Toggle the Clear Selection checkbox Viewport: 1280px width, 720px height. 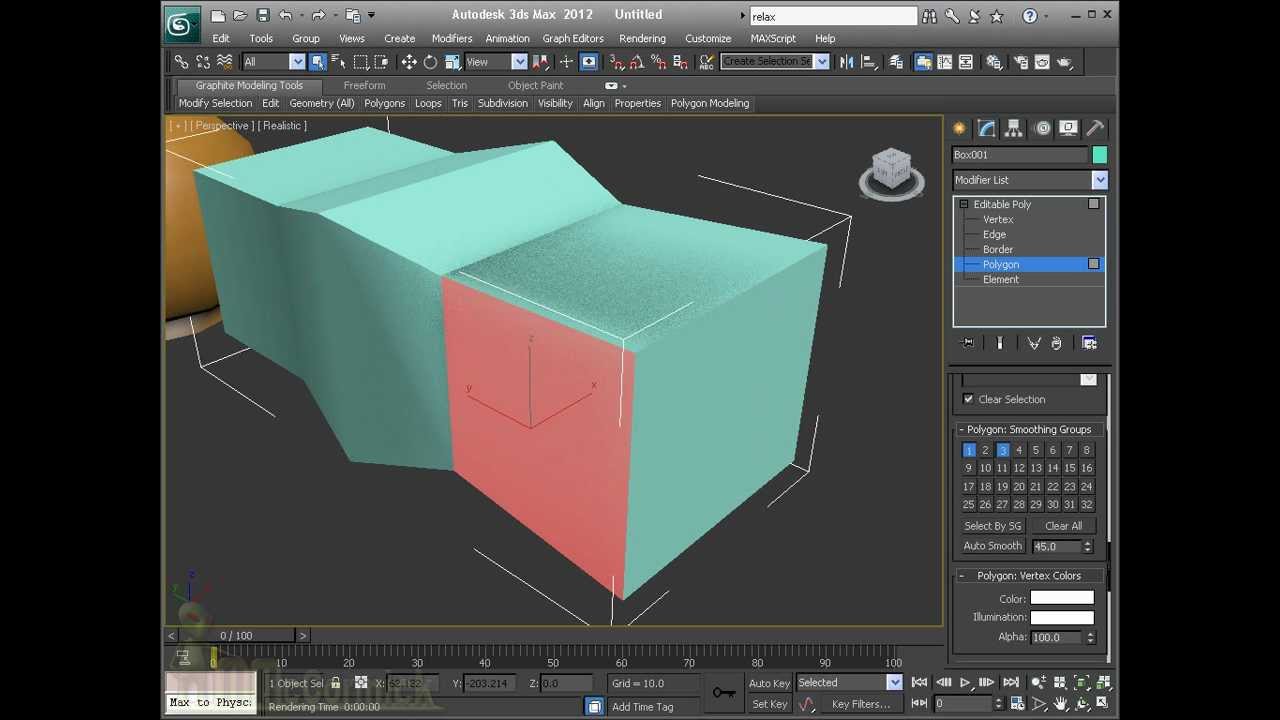point(968,399)
